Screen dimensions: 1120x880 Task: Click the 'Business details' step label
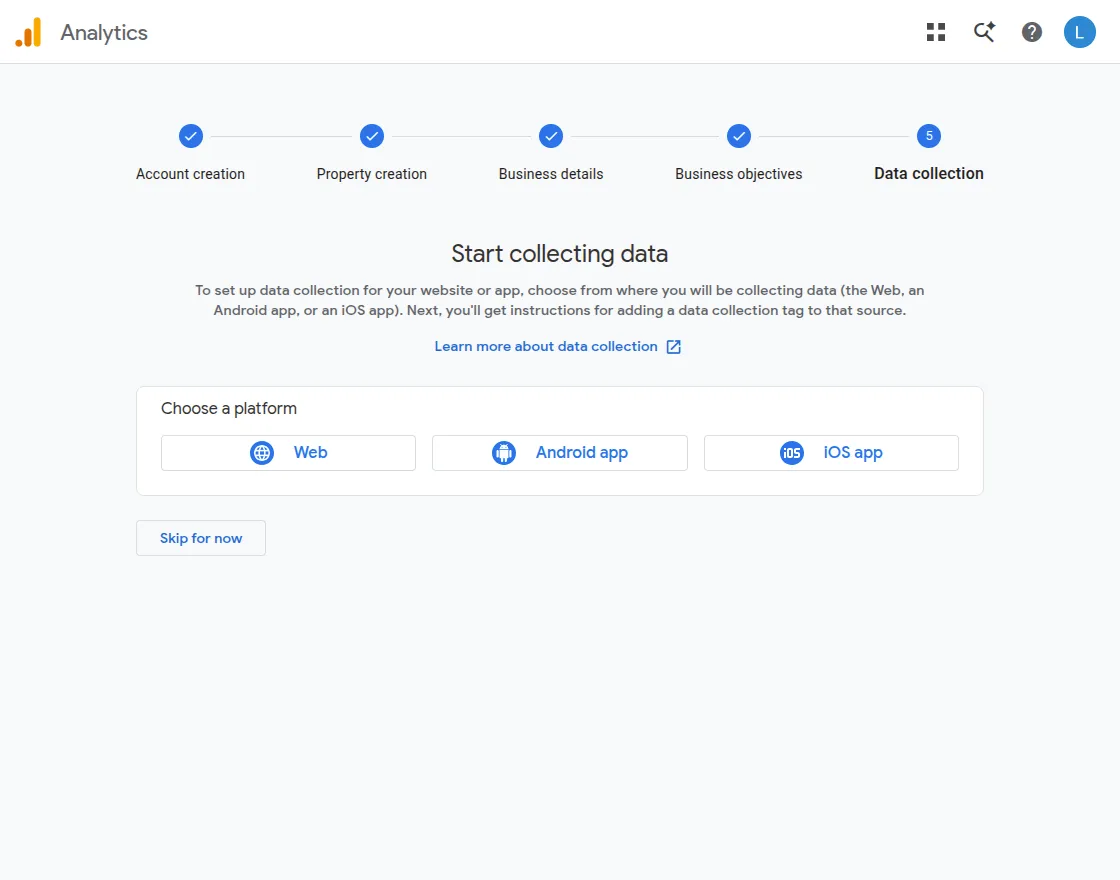pyautogui.click(x=551, y=174)
